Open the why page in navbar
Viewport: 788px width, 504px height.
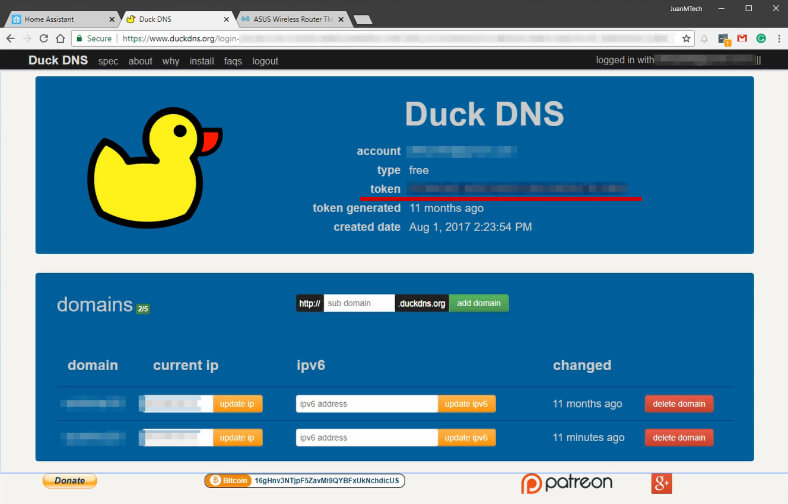170,61
